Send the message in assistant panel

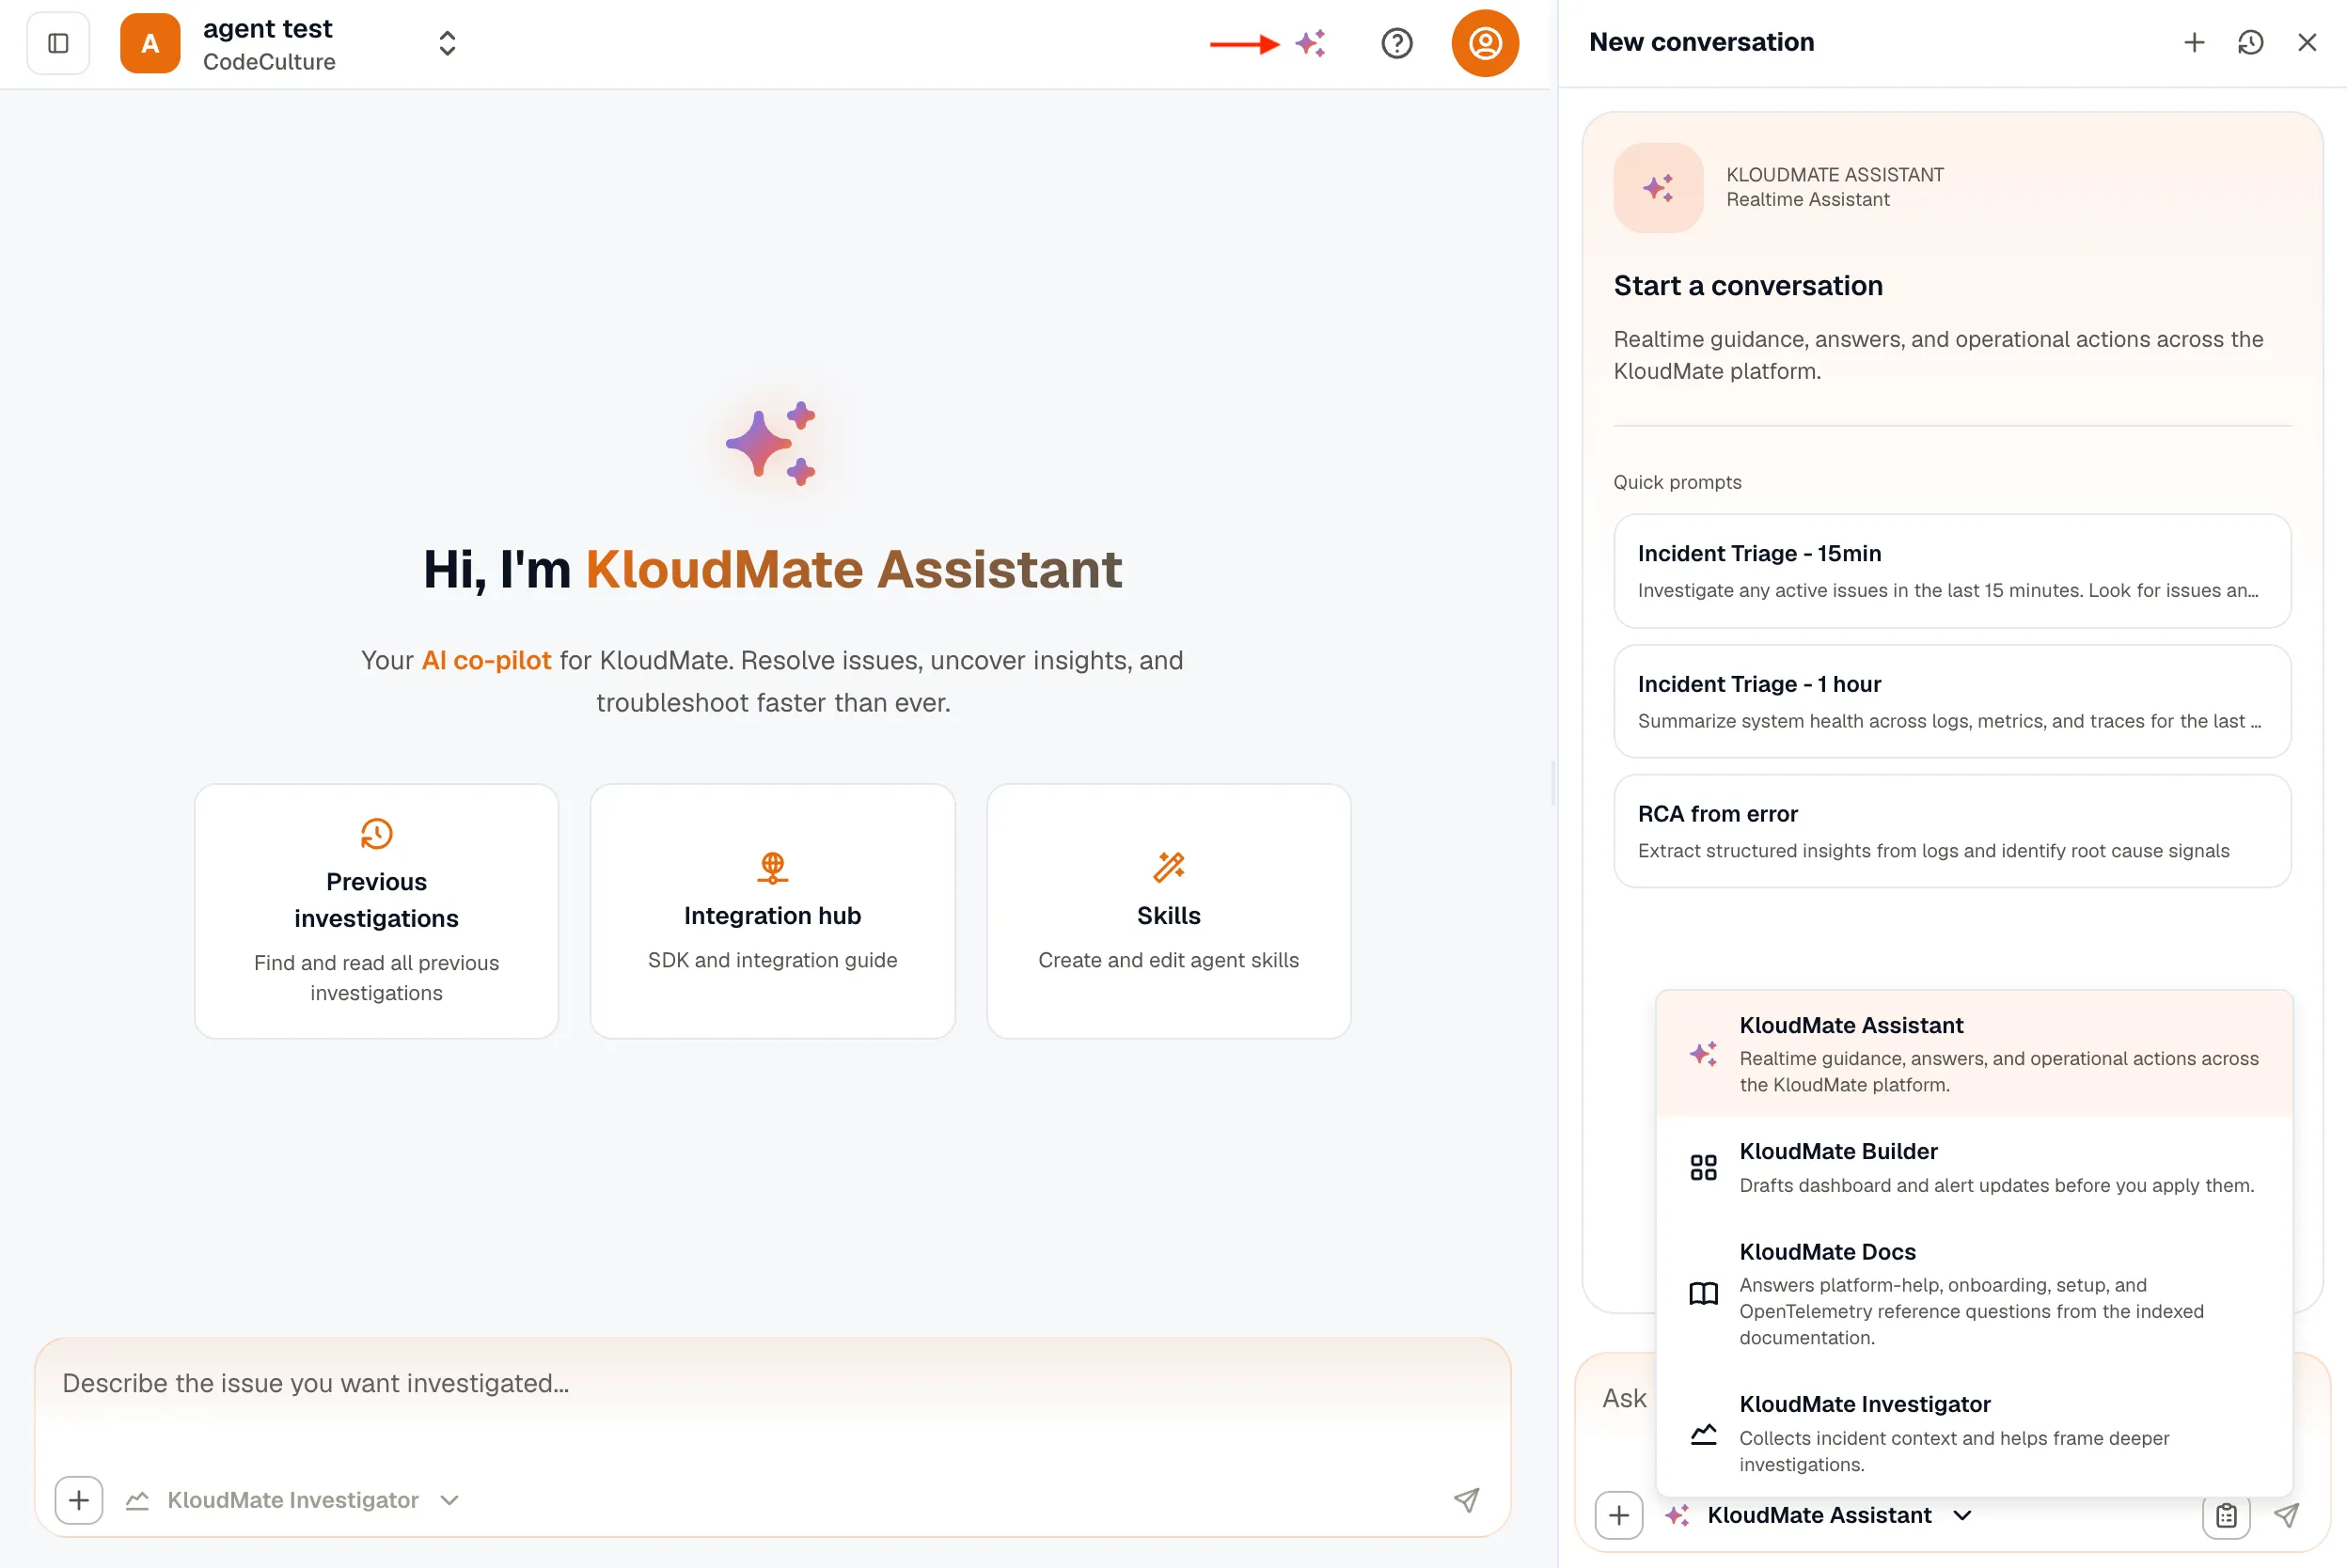coord(2286,1516)
